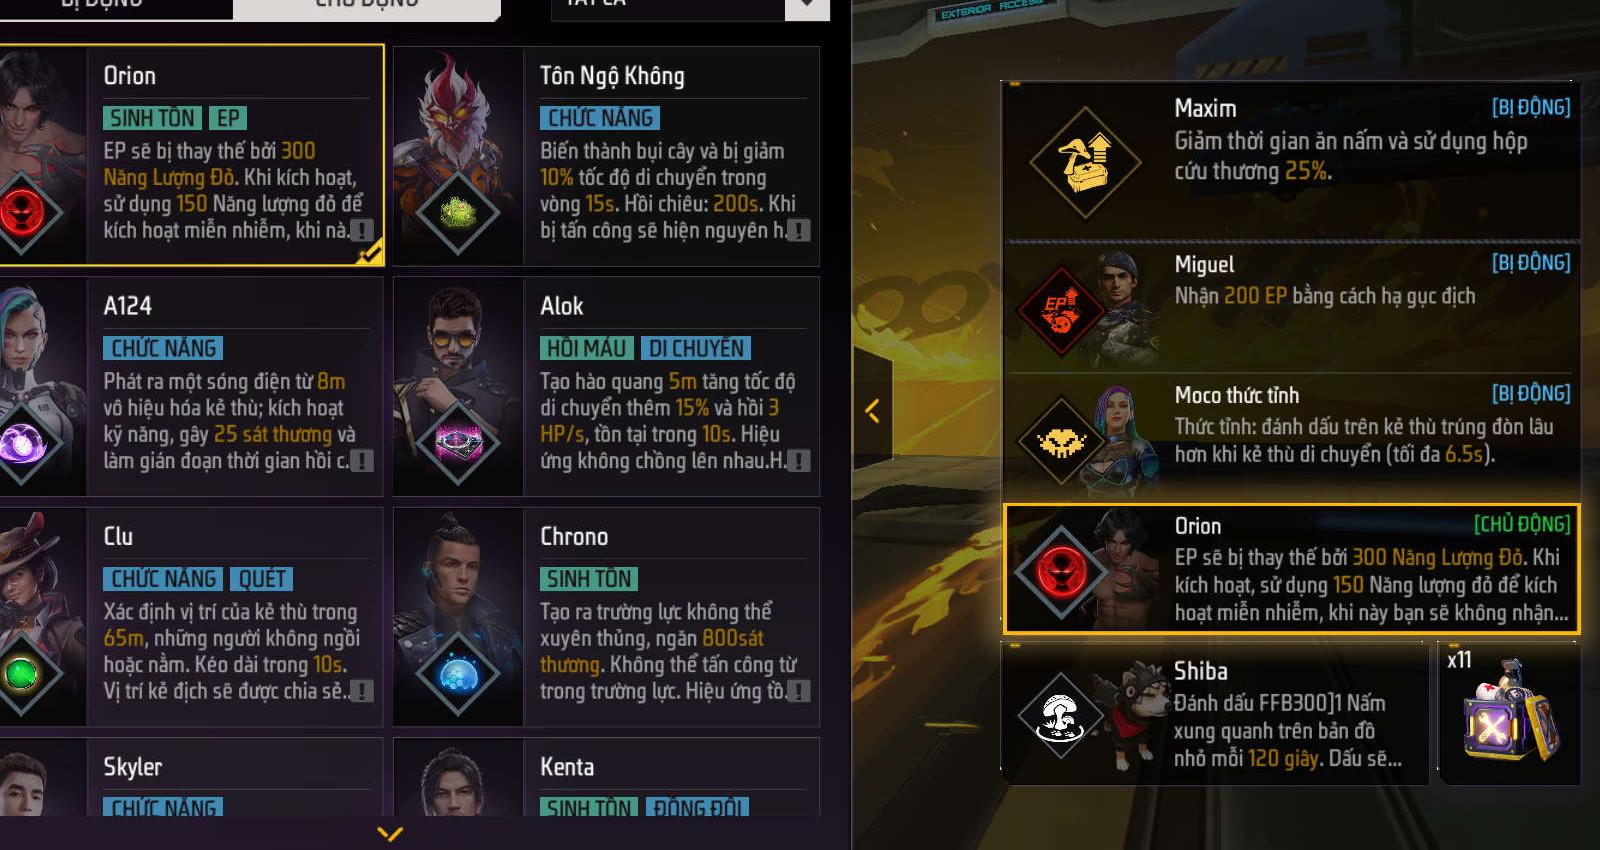Screen dimensions: 1600x850
Task: Select Alok's DJ turntable skill icon
Action: coord(458,443)
